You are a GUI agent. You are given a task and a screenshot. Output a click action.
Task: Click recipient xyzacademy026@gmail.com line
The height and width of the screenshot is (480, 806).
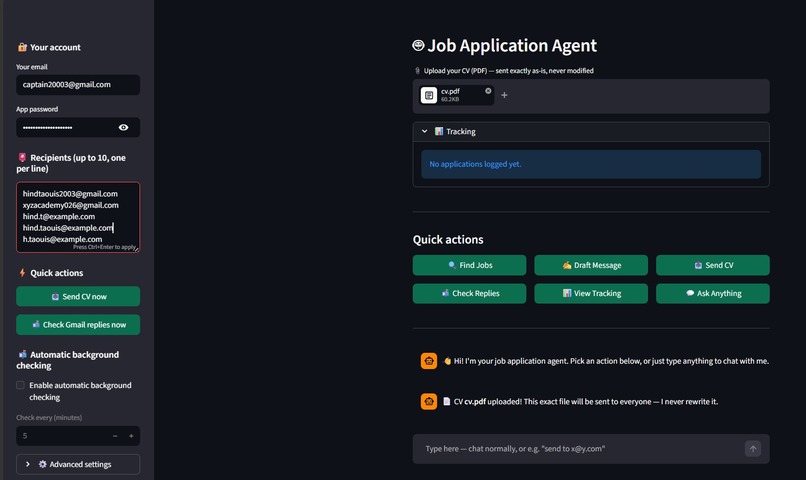click(70, 205)
